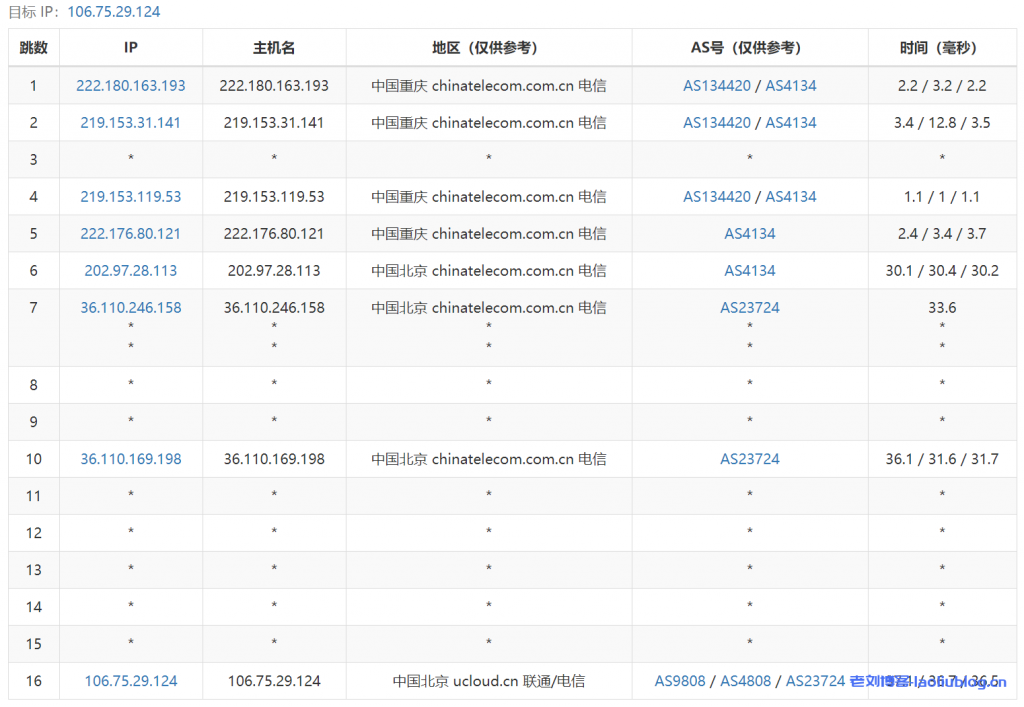Follow IP link 36.110.246.158

131,308
